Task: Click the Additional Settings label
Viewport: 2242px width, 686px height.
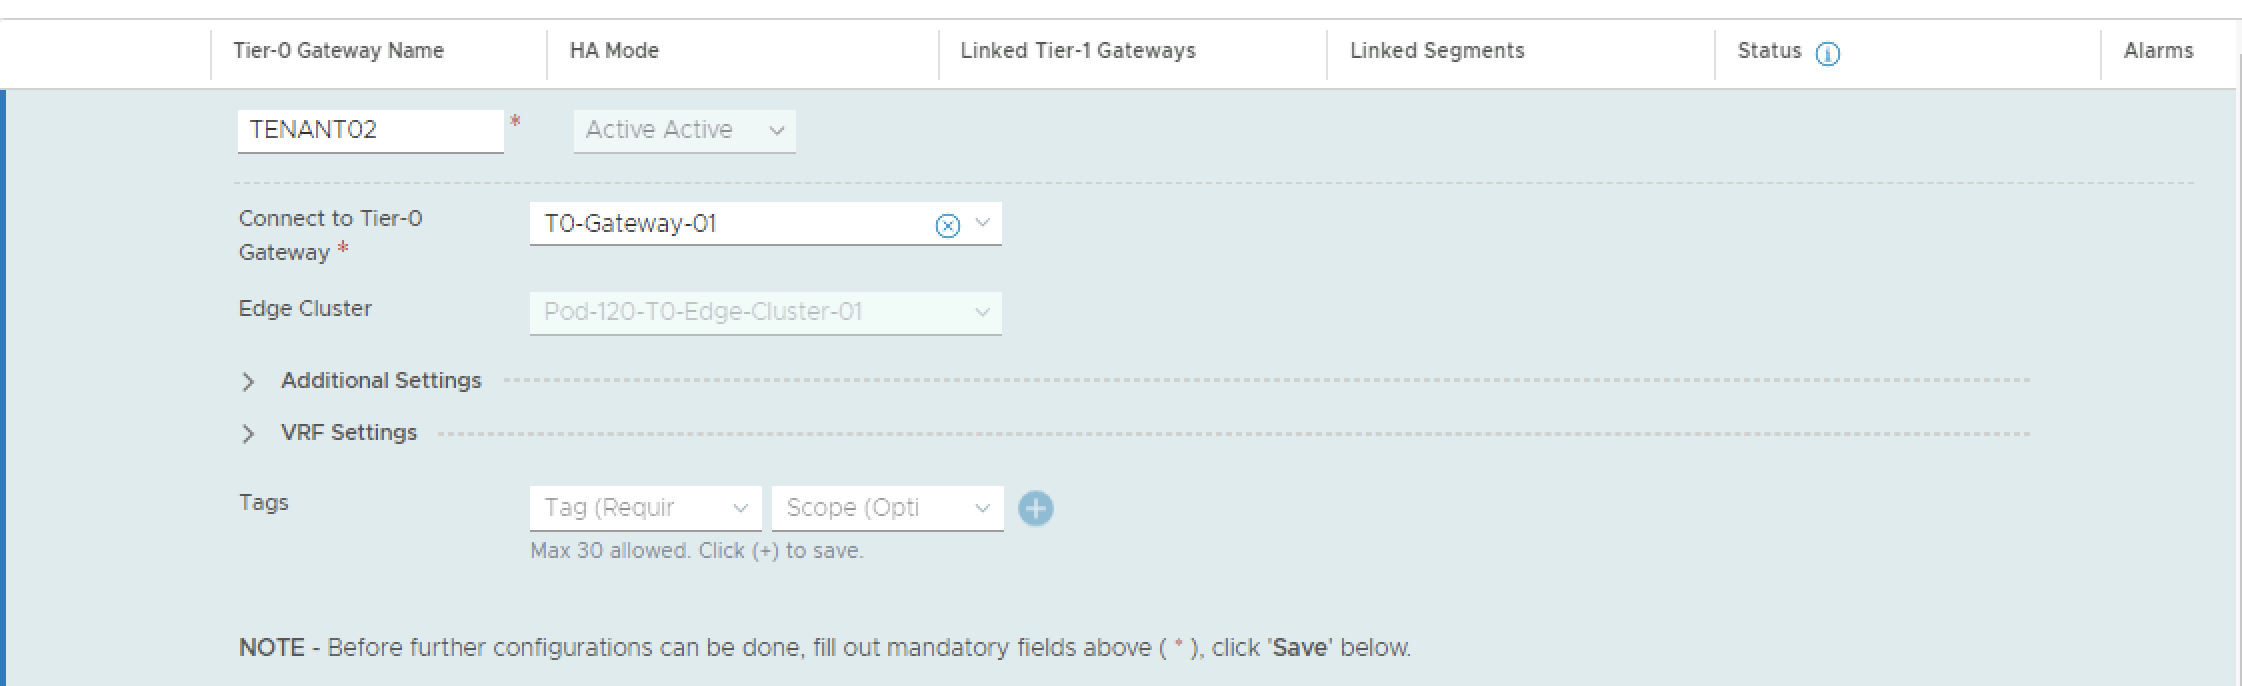Action: click(381, 381)
